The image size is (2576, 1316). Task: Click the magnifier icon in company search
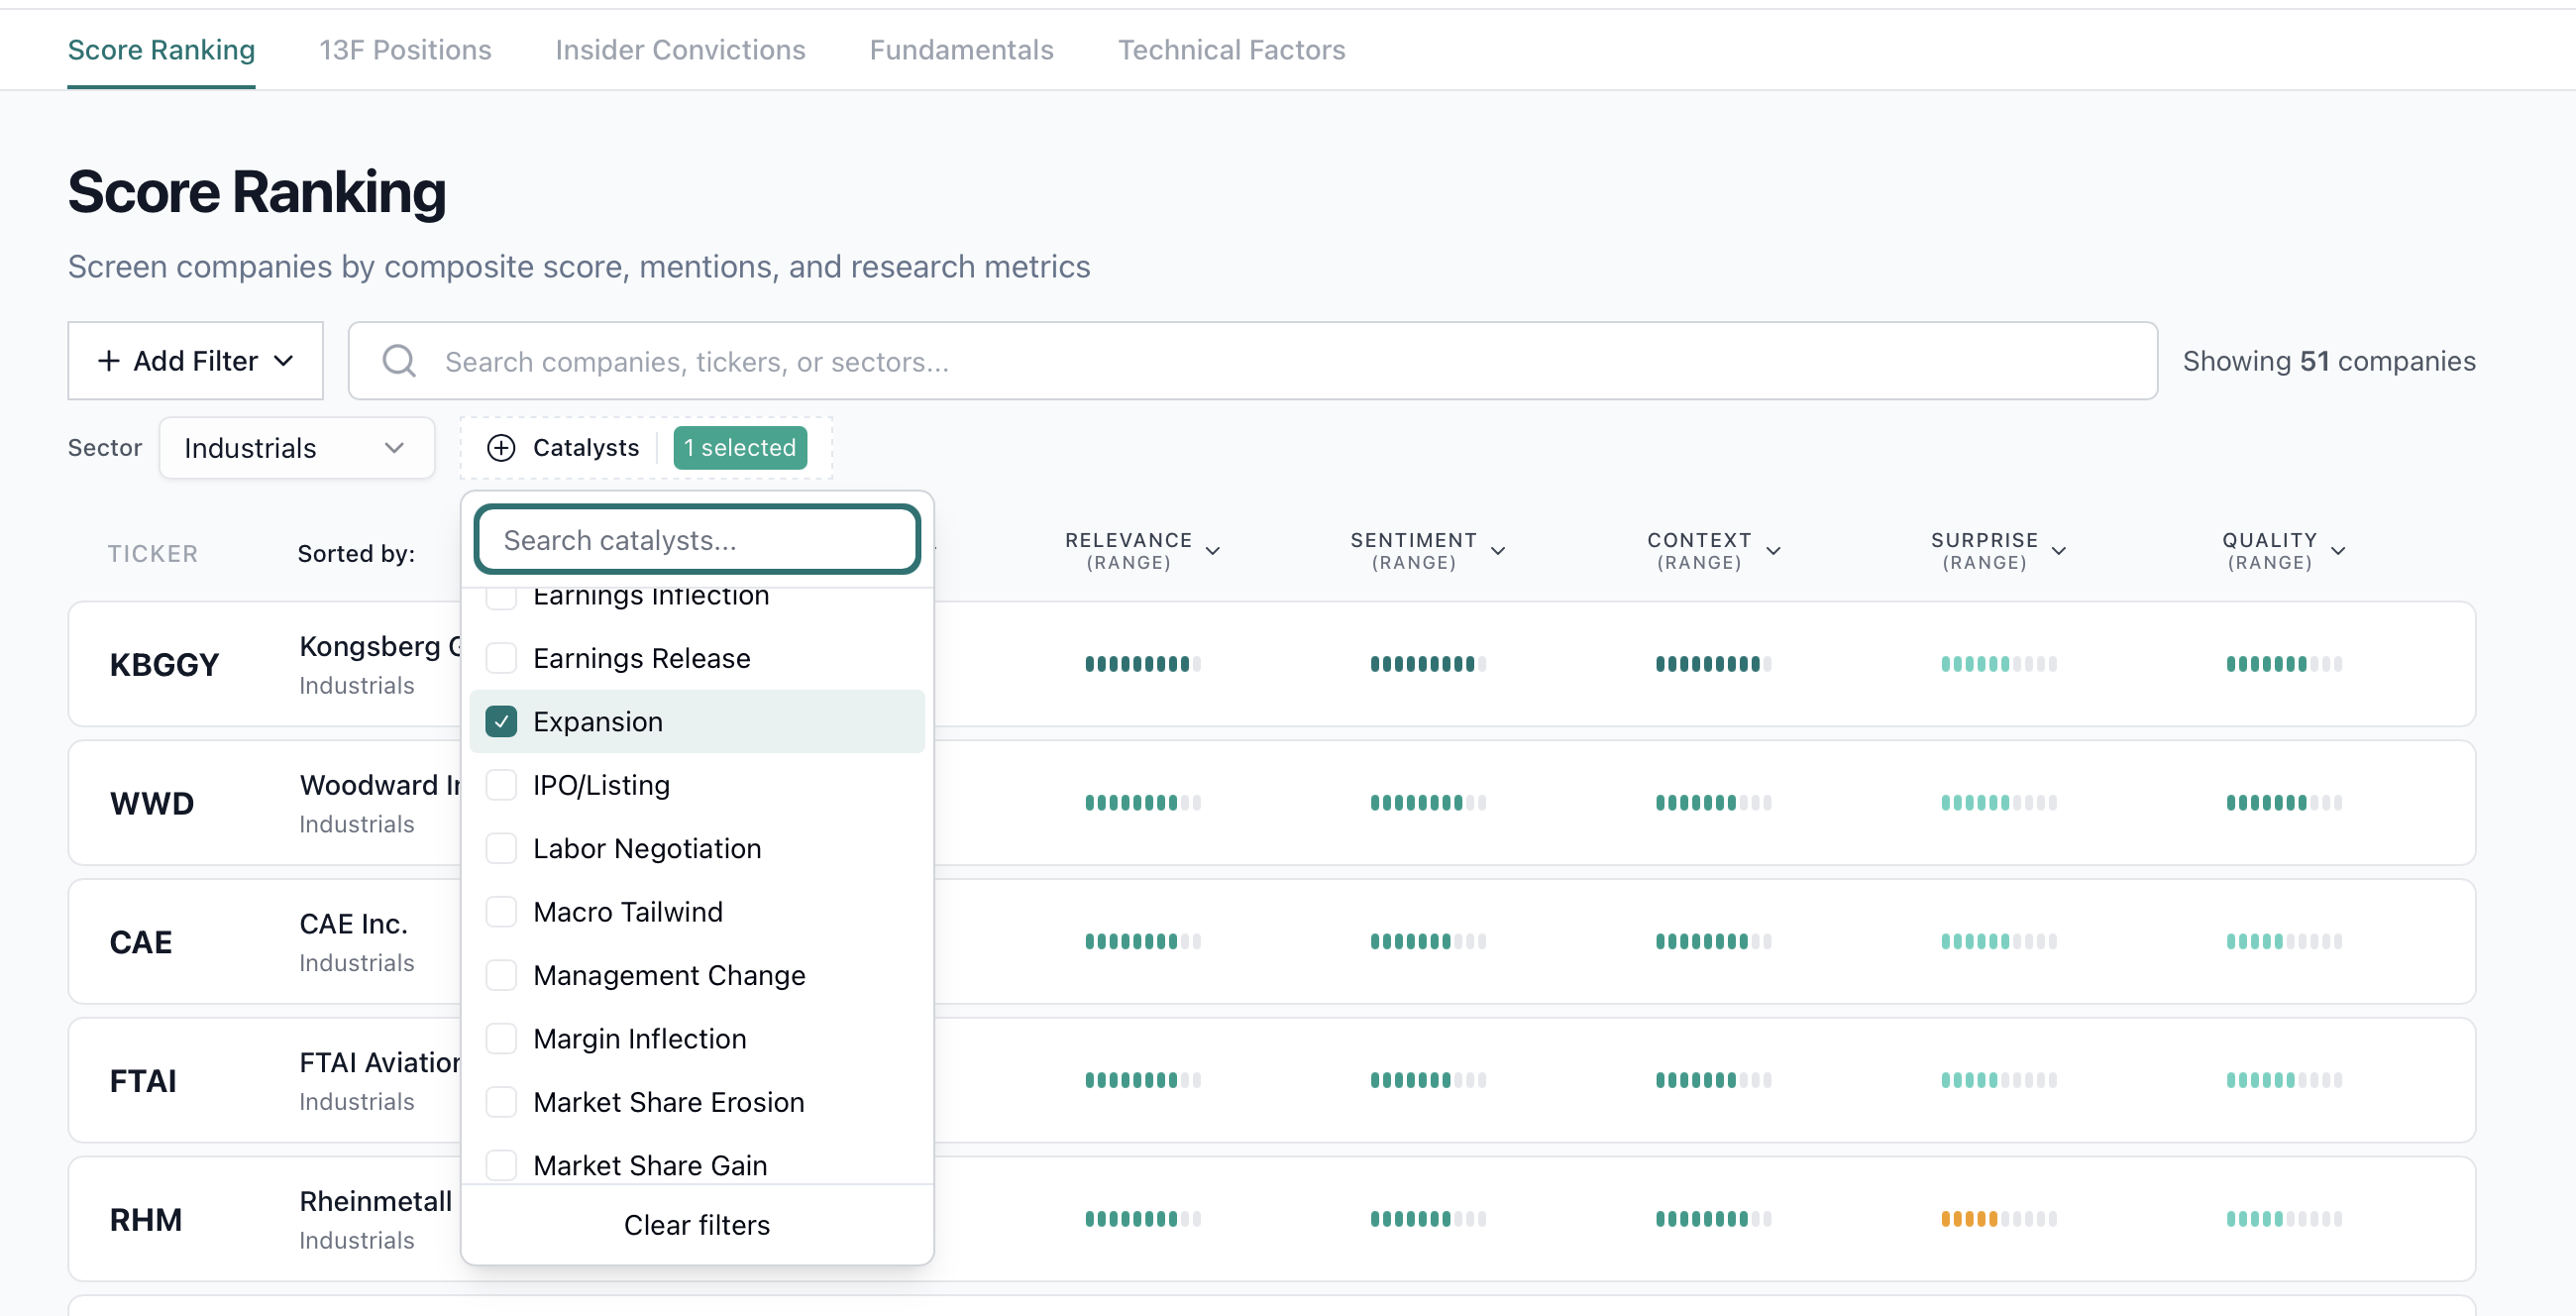399,361
